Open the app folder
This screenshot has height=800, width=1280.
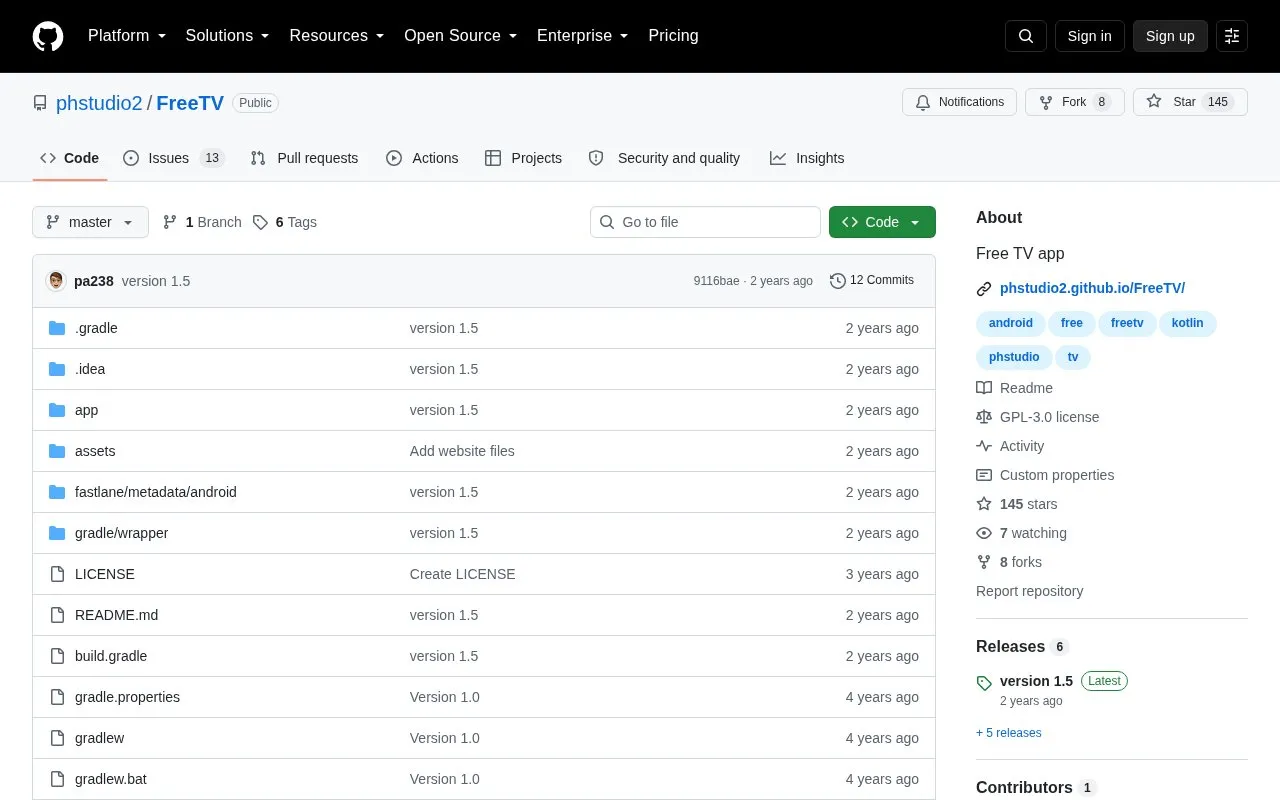click(x=87, y=410)
